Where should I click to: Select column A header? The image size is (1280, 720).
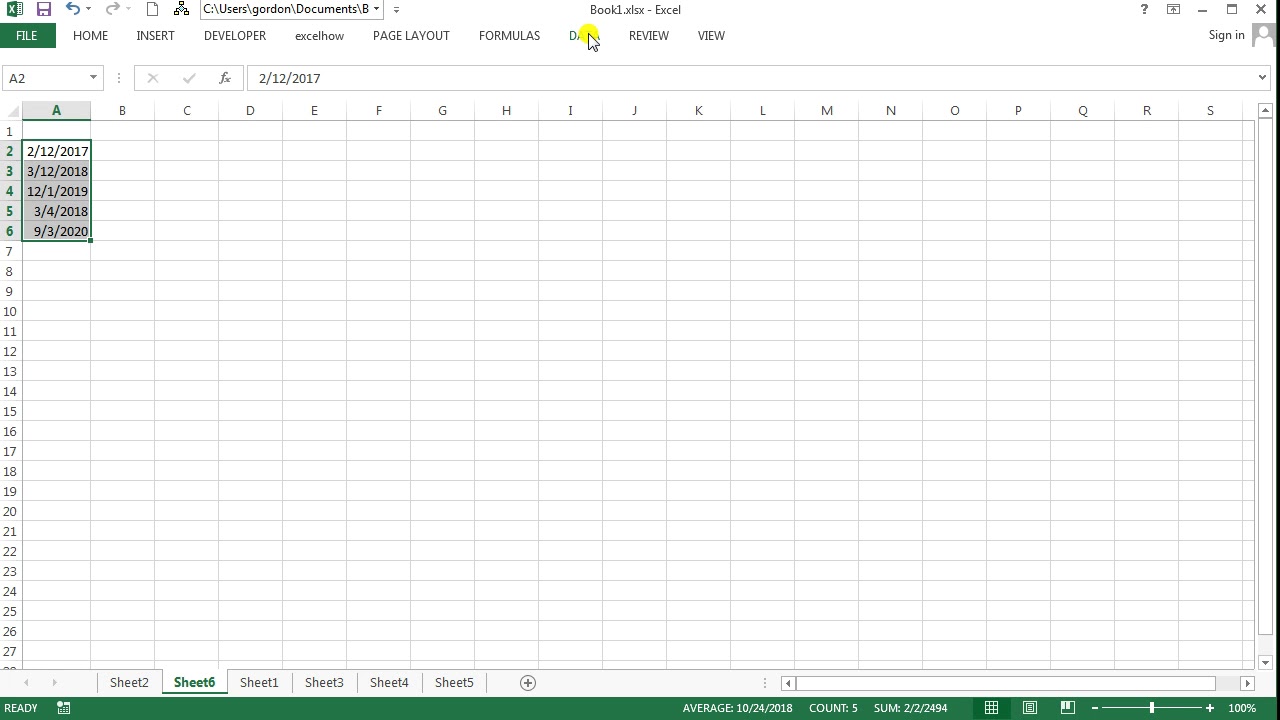pyautogui.click(x=56, y=111)
